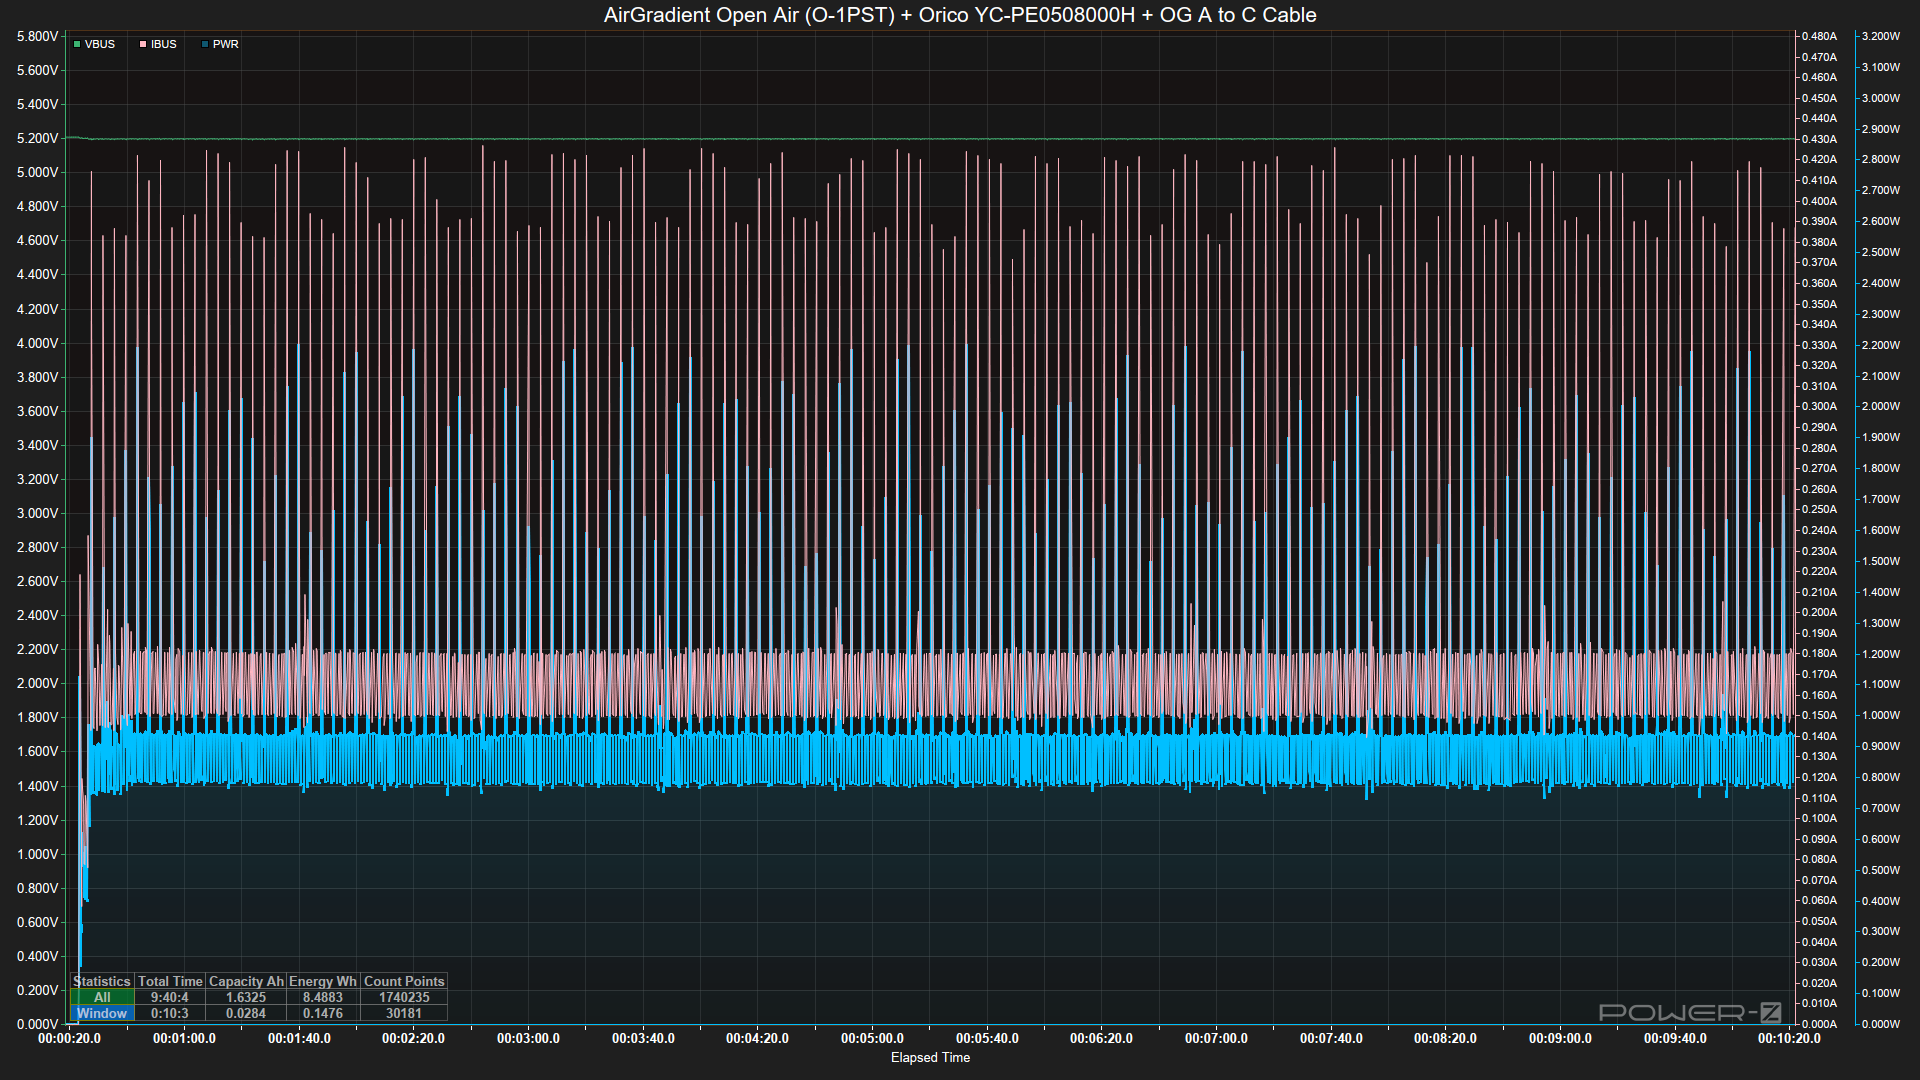This screenshot has height=1080, width=1920.
Task: Click the window time value '0:10:3'
Action: click(x=170, y=1013)
